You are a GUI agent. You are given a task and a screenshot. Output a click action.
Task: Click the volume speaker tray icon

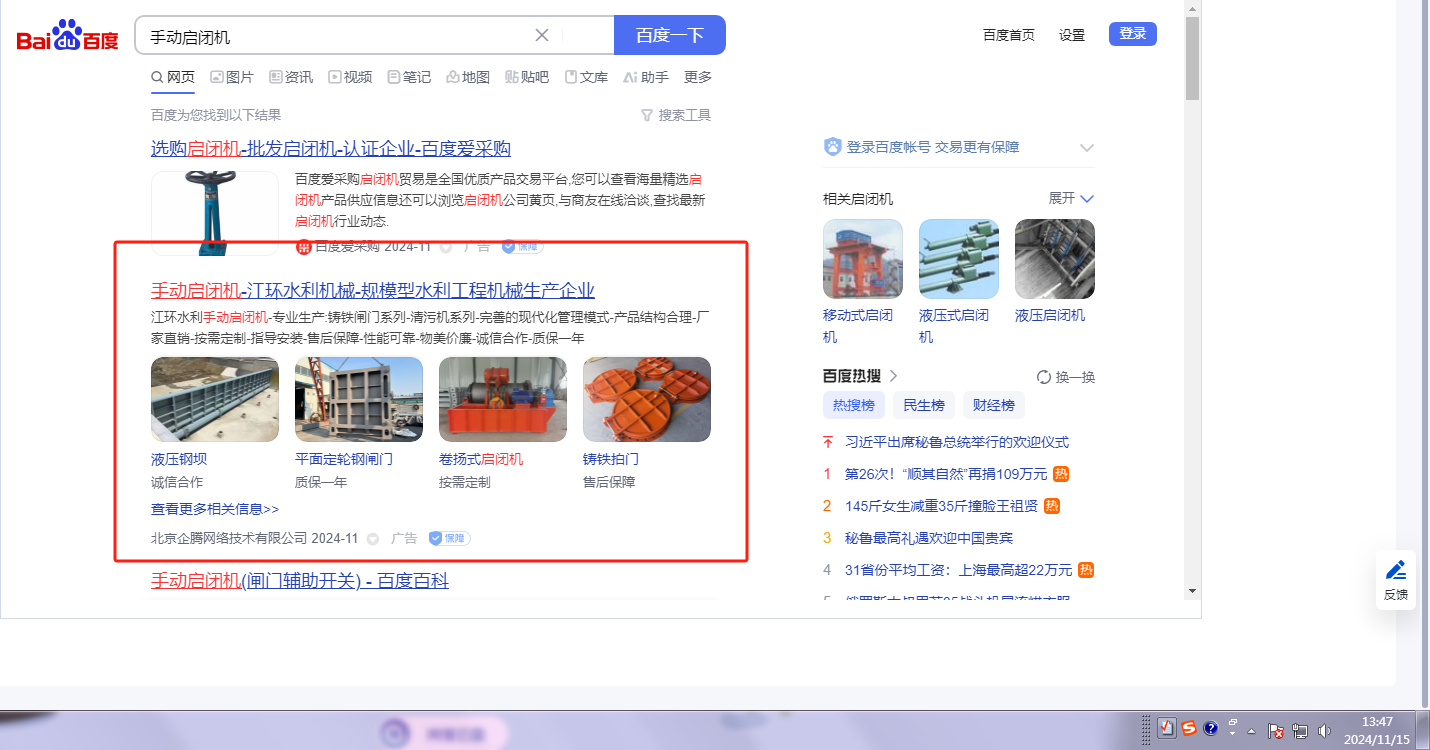(1325, 731)
